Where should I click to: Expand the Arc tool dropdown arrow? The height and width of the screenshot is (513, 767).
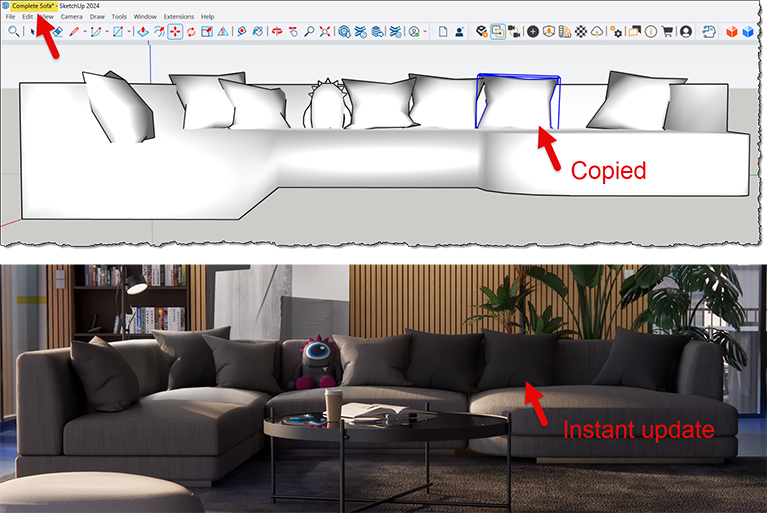point(107,32)
